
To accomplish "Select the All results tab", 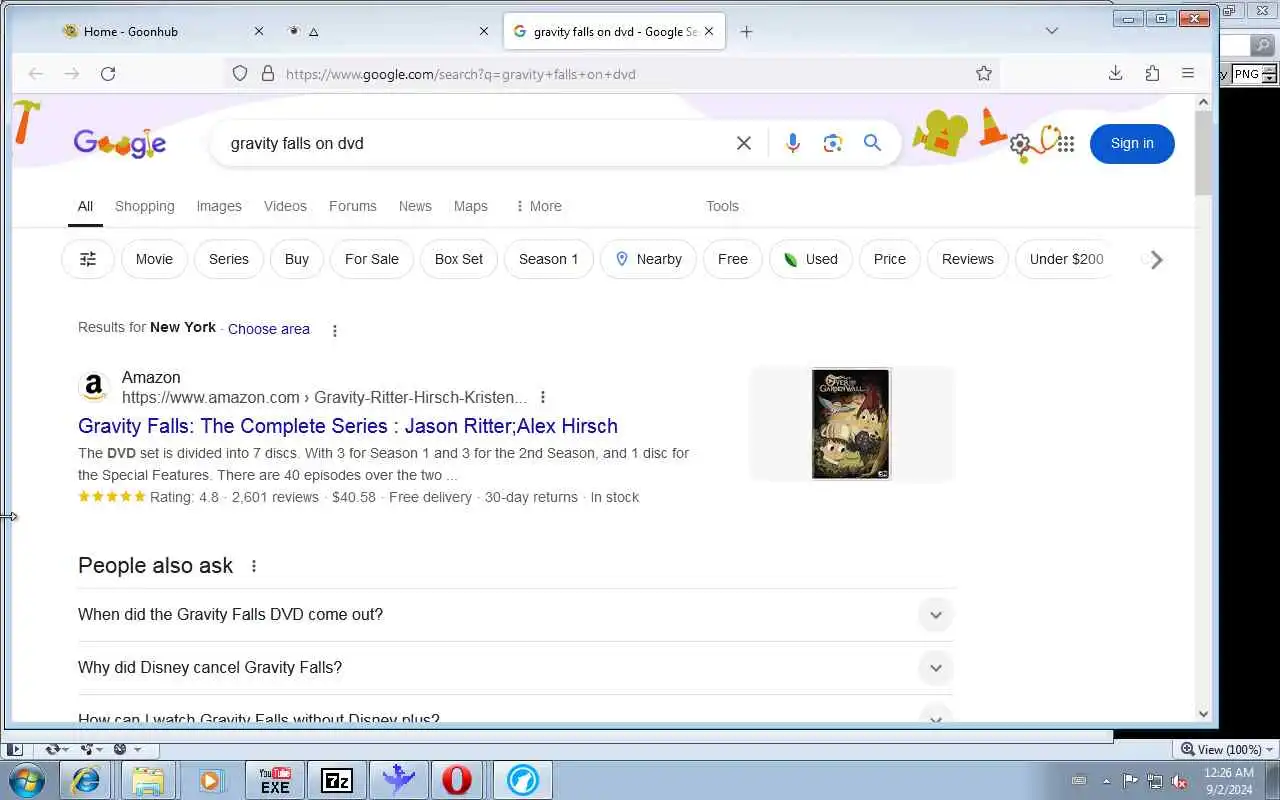I will pos(85,206).
